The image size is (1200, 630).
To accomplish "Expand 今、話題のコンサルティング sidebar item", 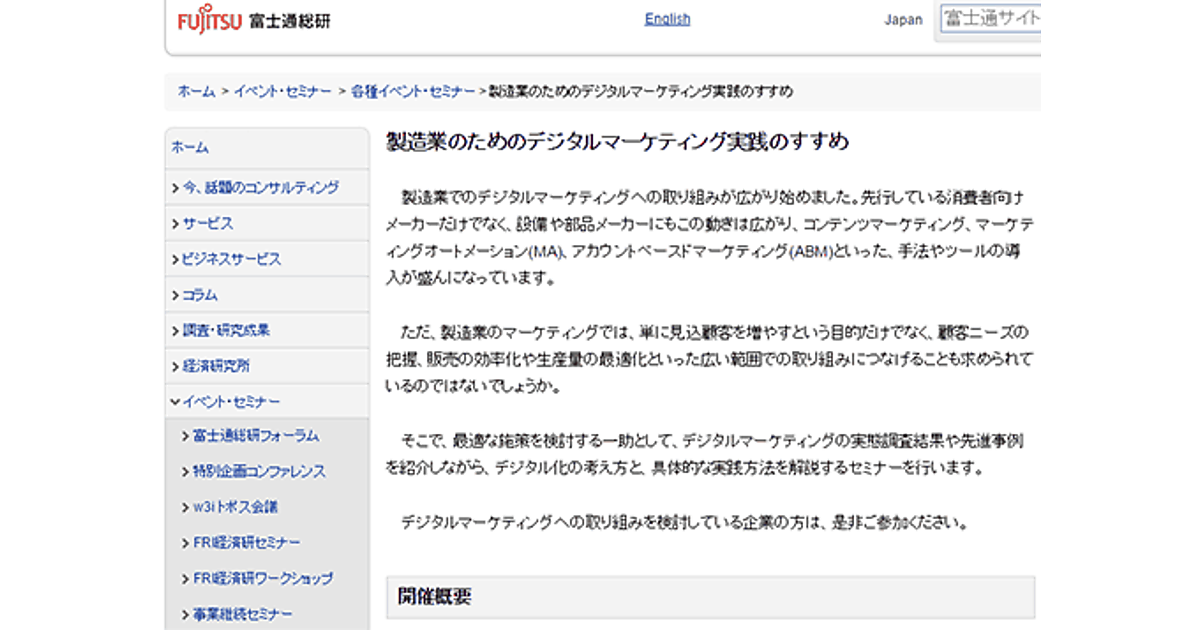I will pos(260,187).
